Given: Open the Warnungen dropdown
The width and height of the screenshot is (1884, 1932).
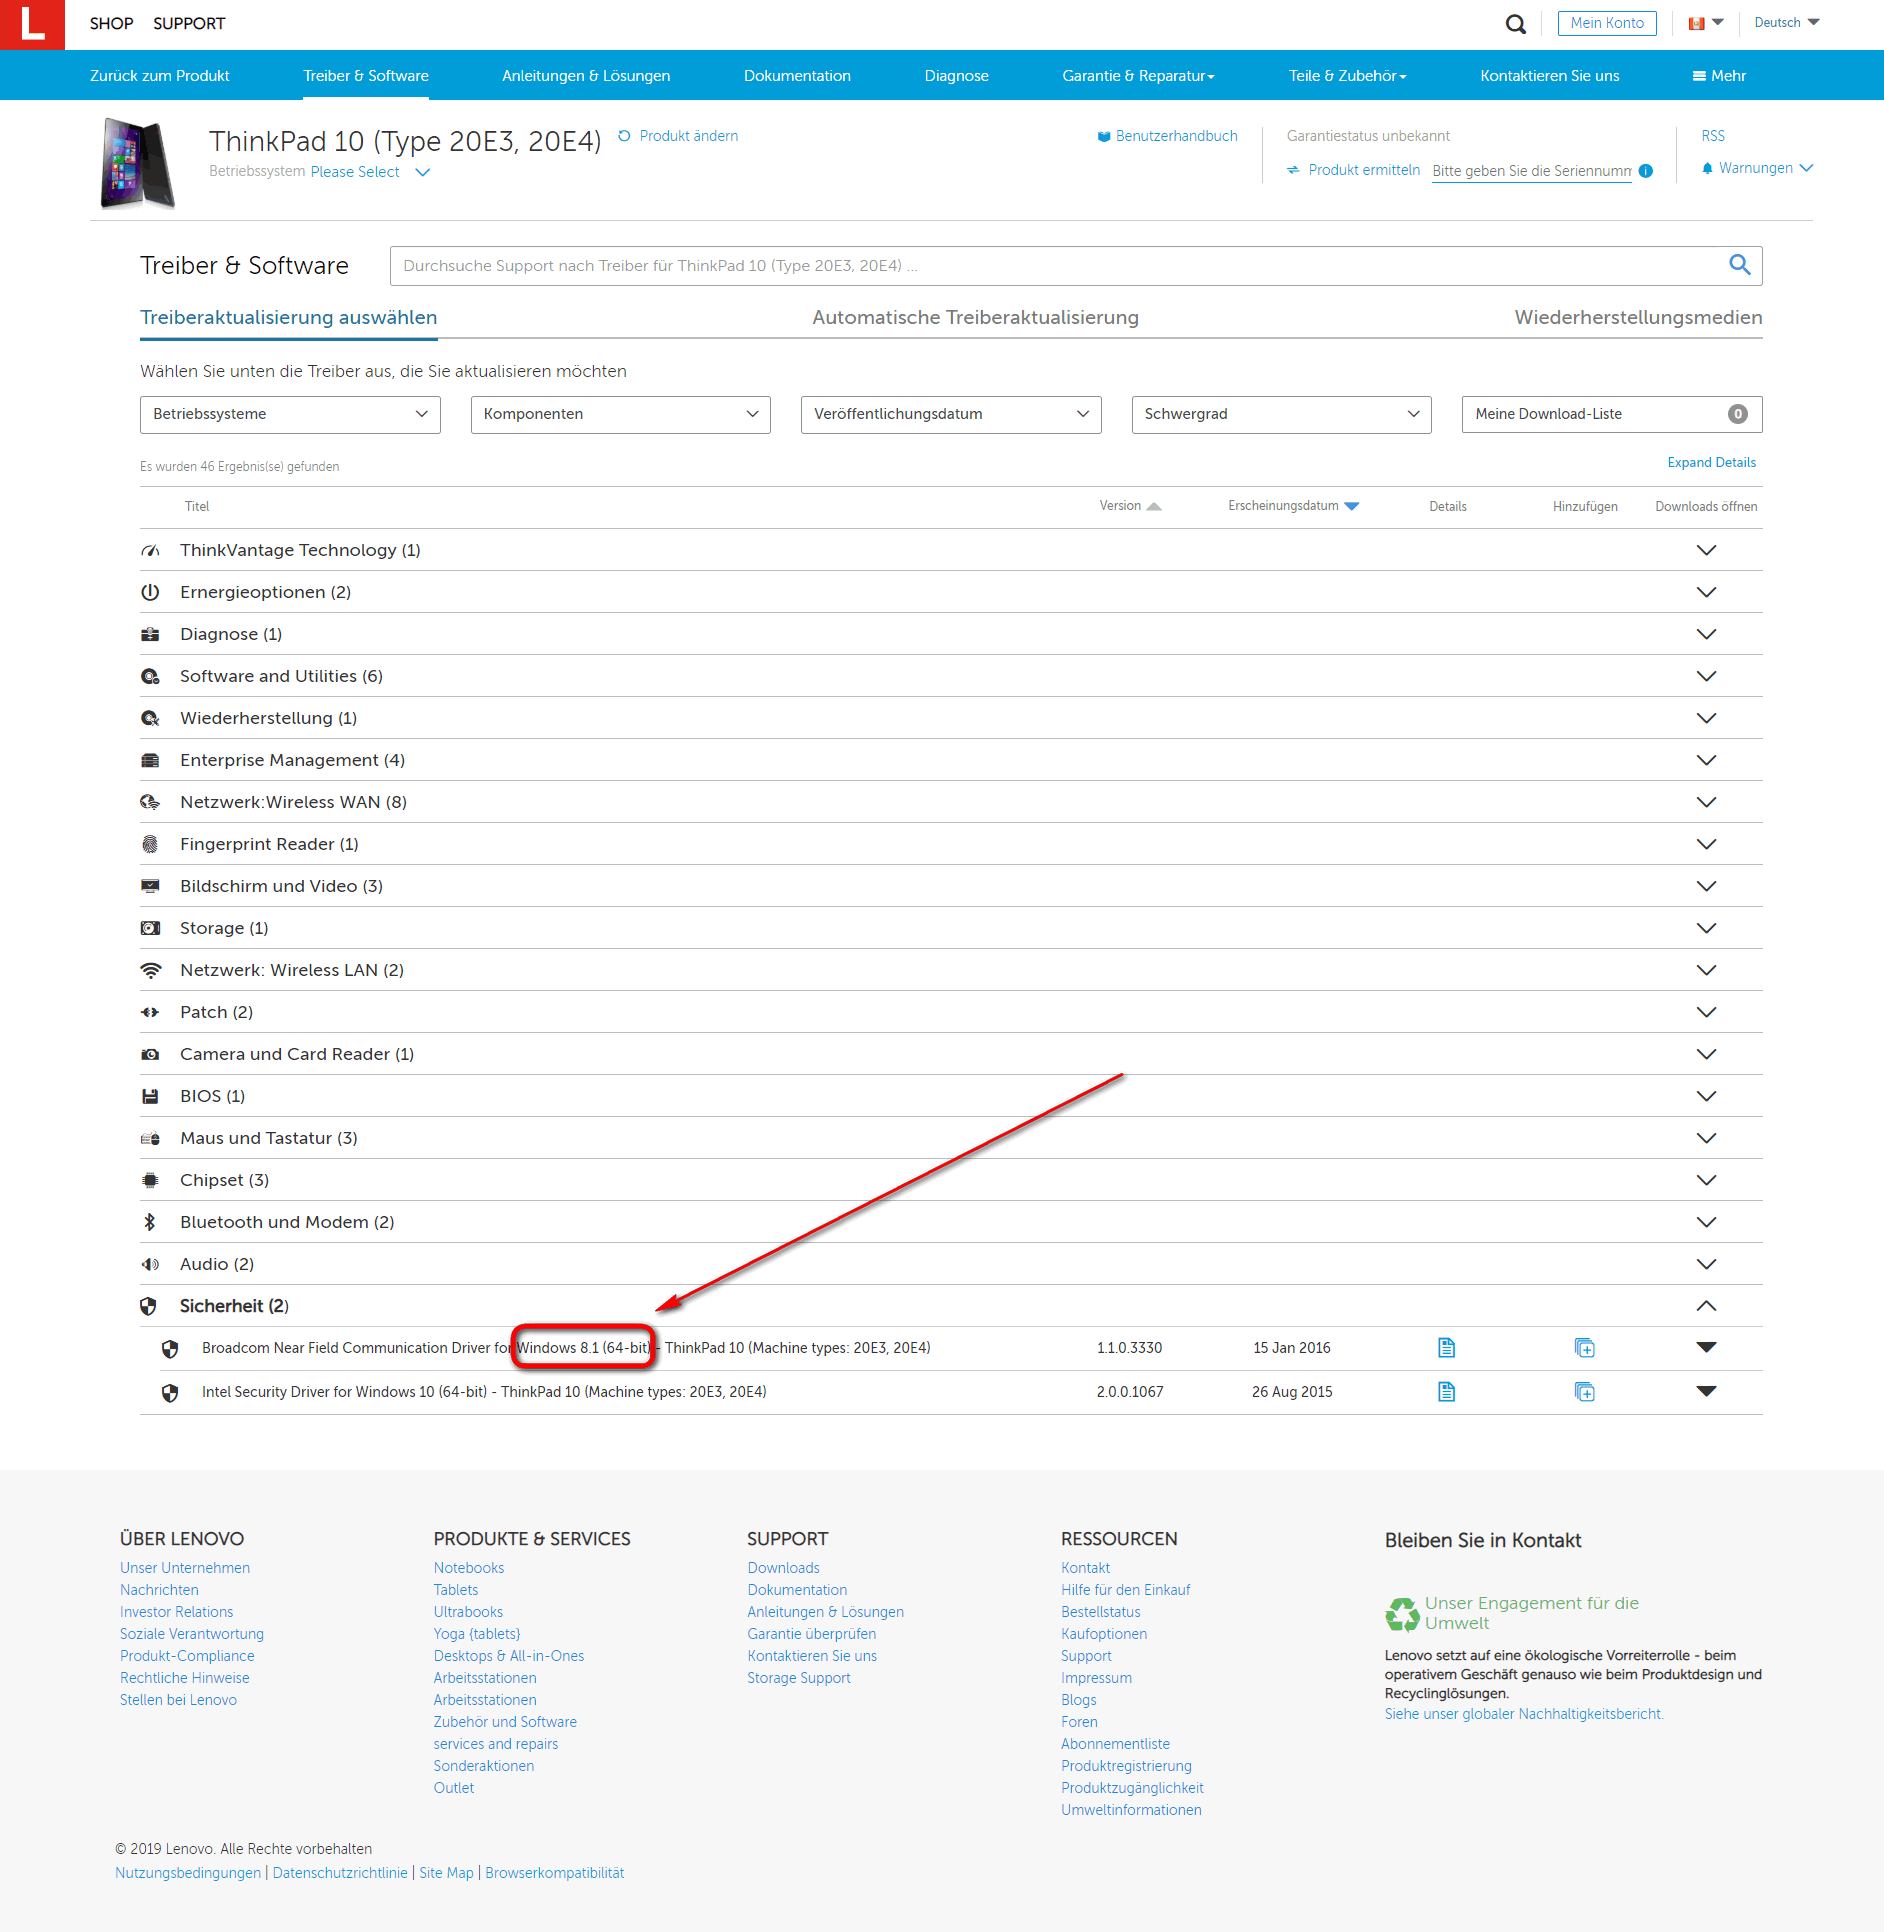Looking at the screenshot, I should point(1757,168).
